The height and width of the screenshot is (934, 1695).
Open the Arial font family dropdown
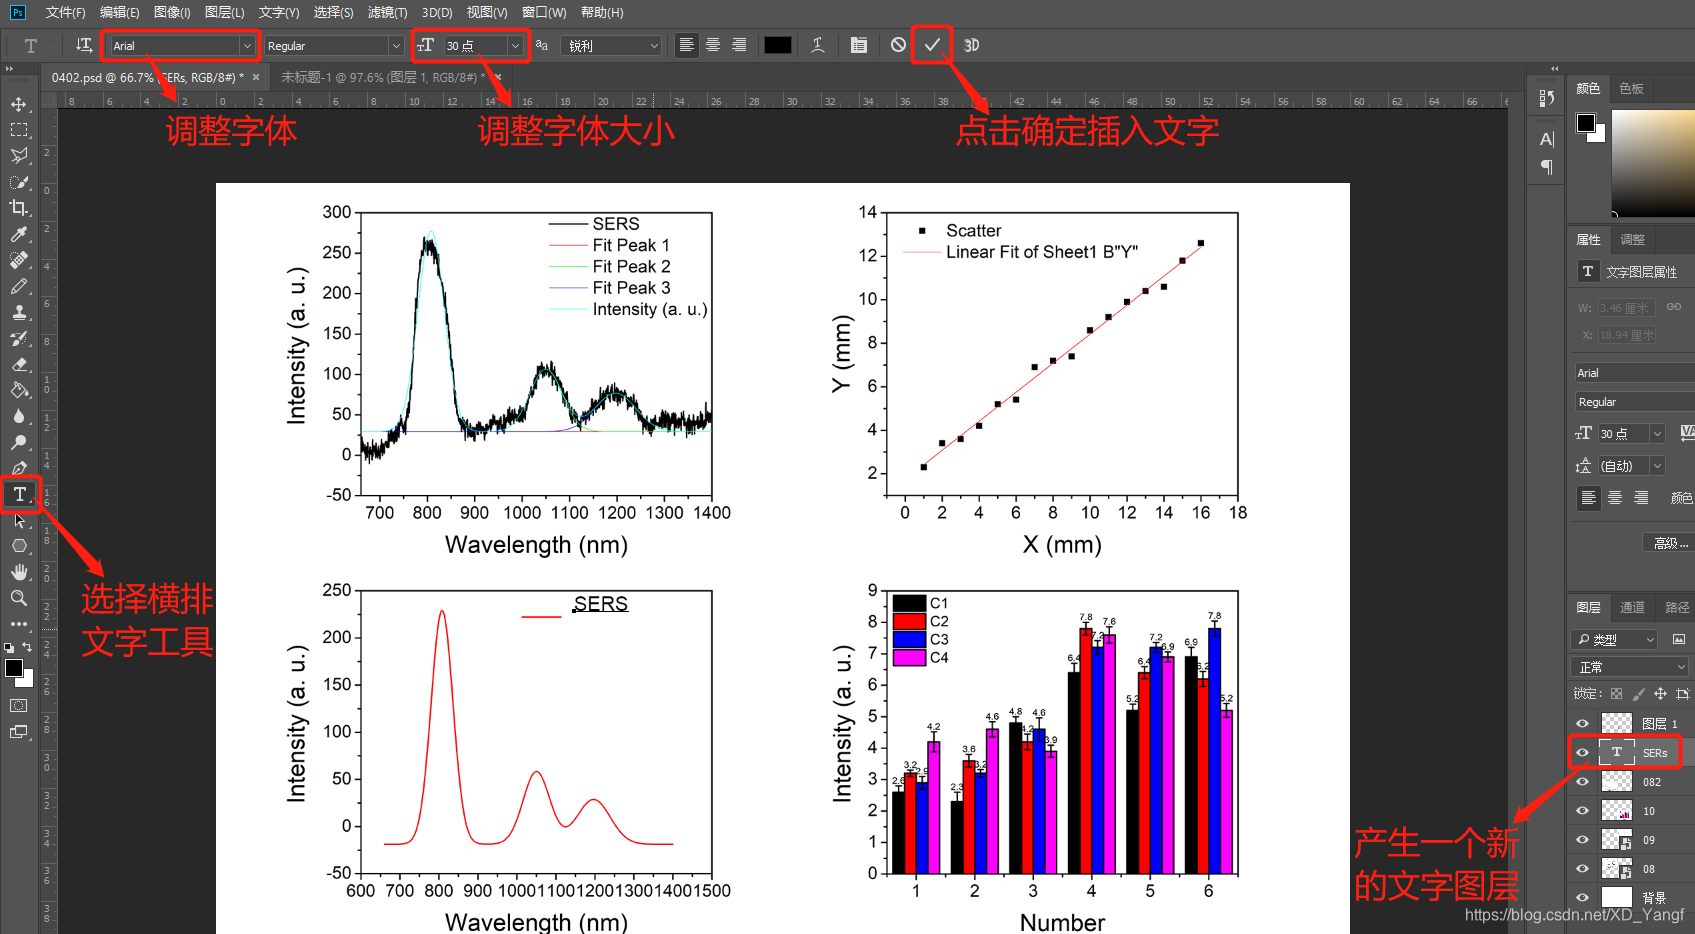[246, 46]
